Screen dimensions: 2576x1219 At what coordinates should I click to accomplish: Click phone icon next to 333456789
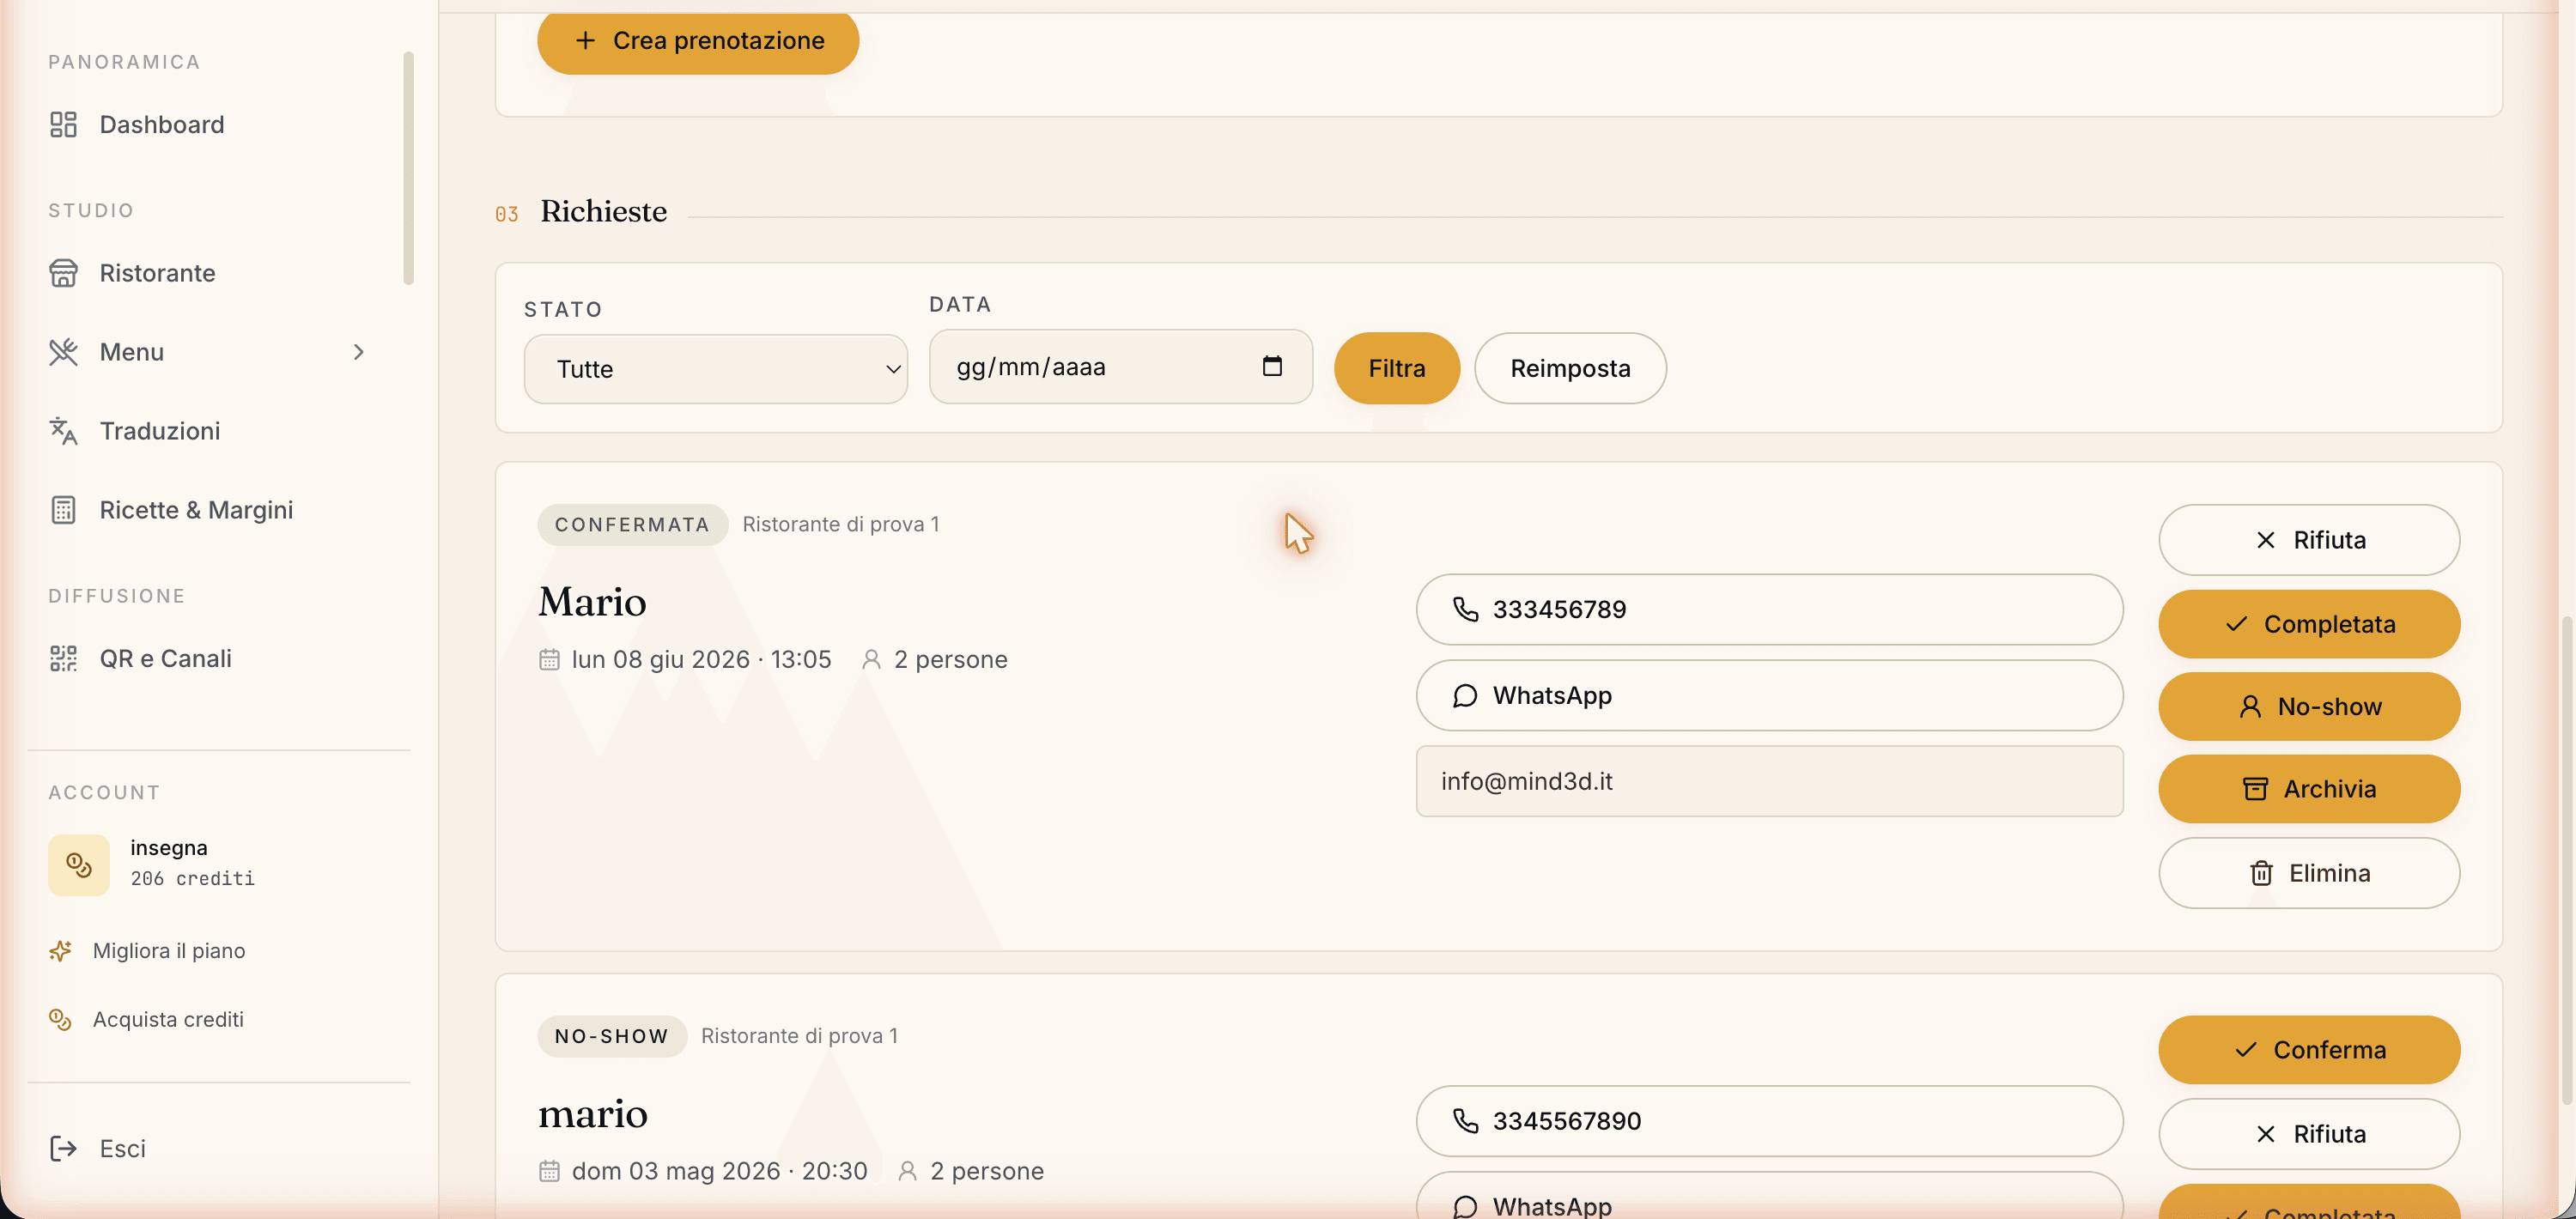(x=1465, y=609)
